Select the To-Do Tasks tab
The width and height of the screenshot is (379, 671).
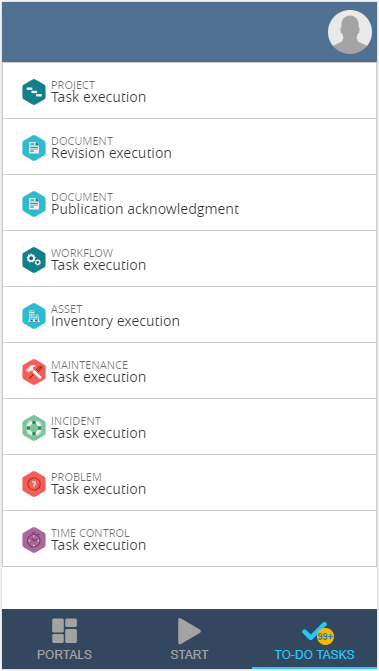(314, 639)
